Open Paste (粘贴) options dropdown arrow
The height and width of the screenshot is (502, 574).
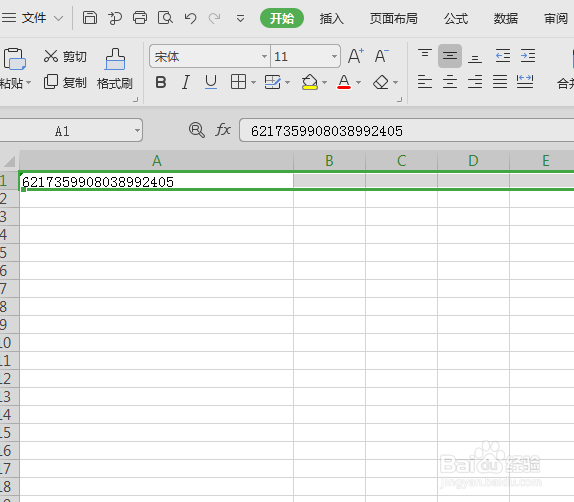coord(28,83)
